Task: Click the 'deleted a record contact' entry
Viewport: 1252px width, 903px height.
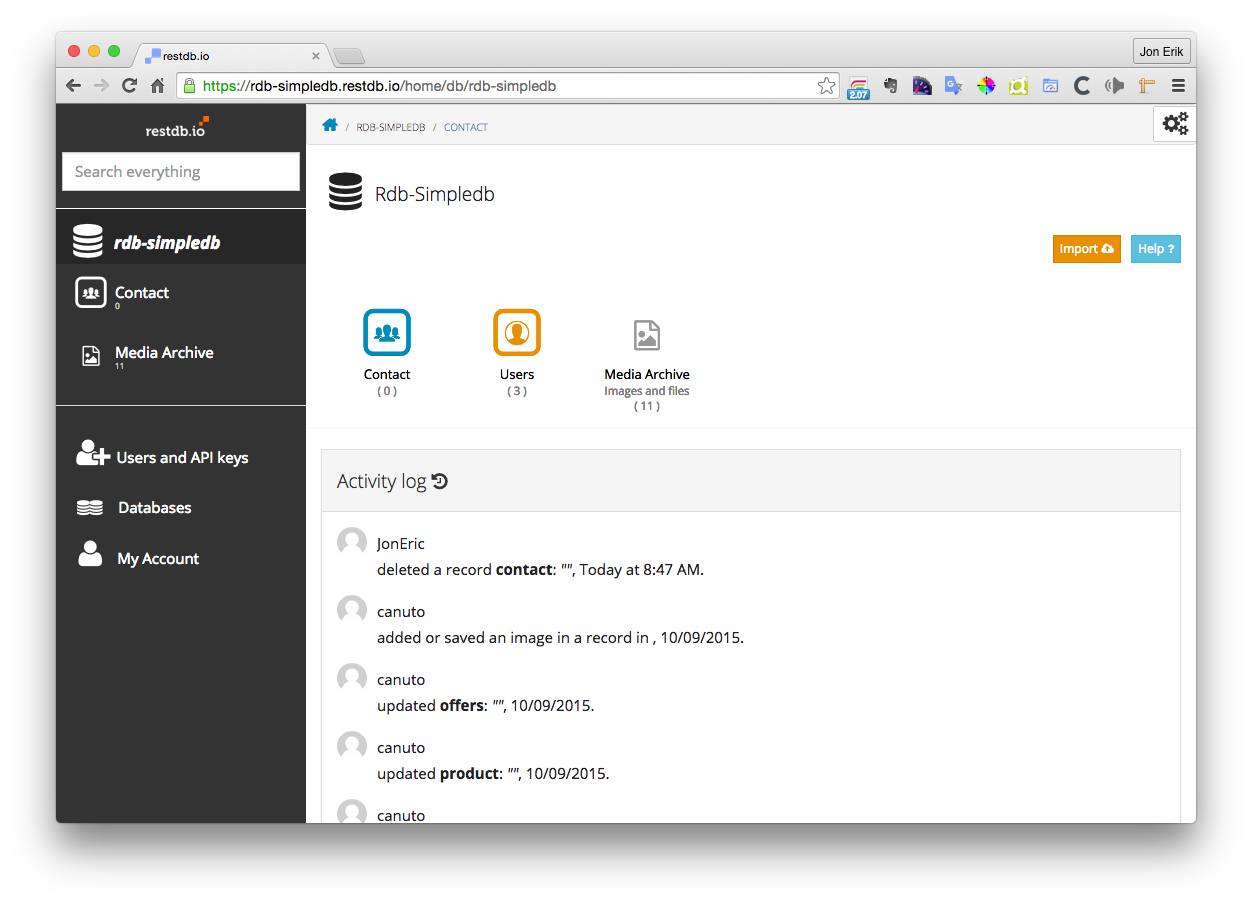Action: [x=540, y=570]
